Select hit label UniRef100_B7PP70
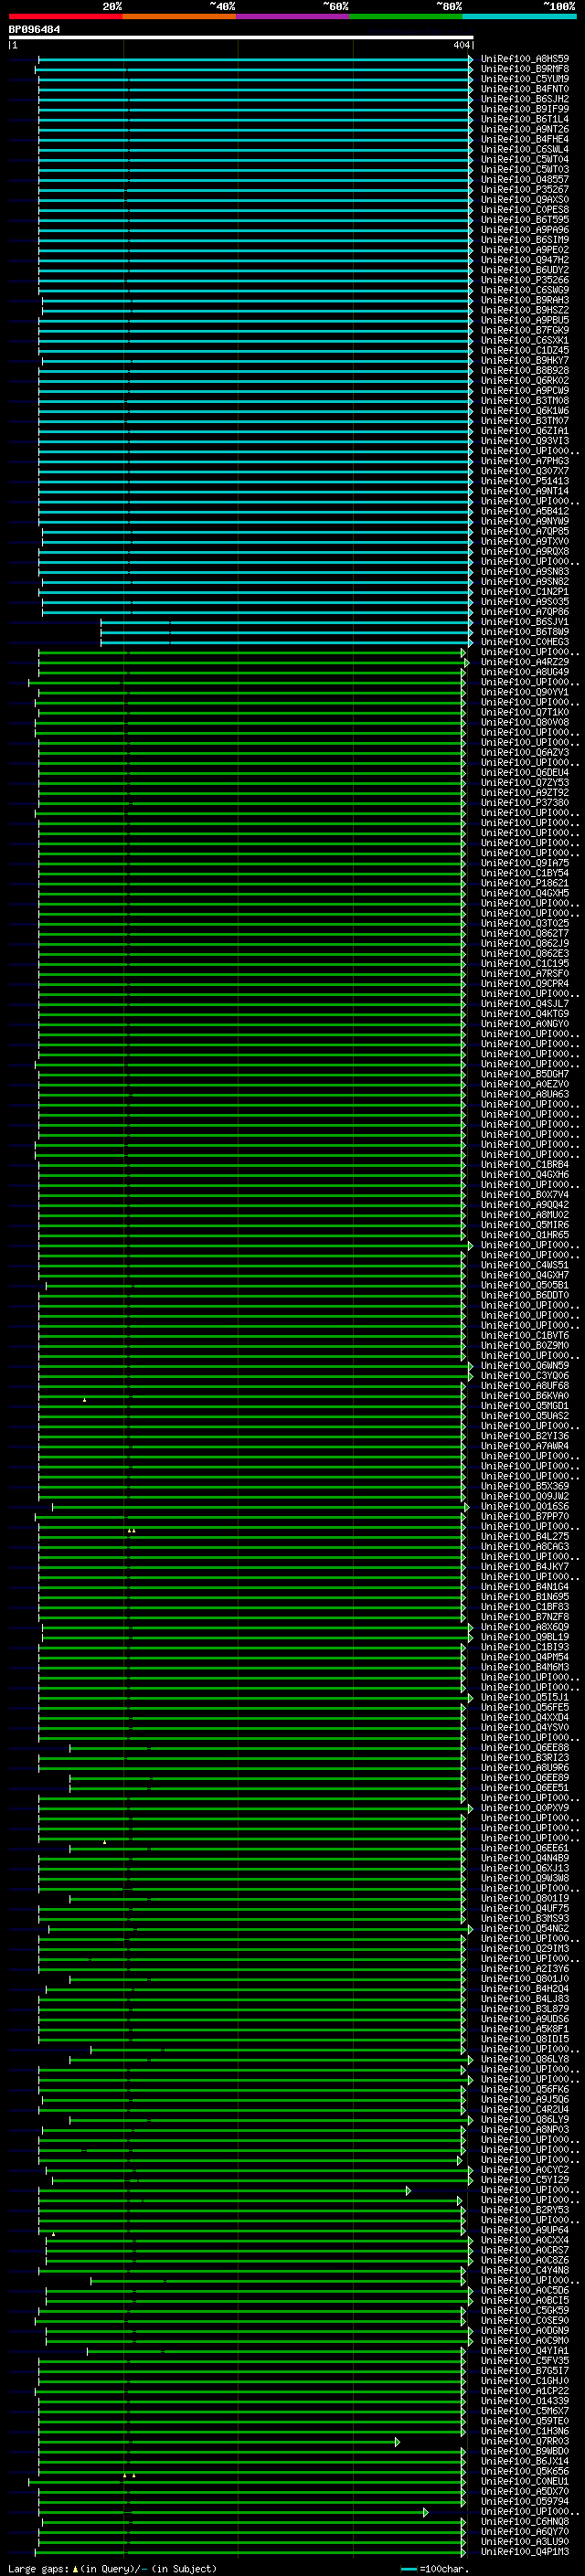 point(525,1516)
